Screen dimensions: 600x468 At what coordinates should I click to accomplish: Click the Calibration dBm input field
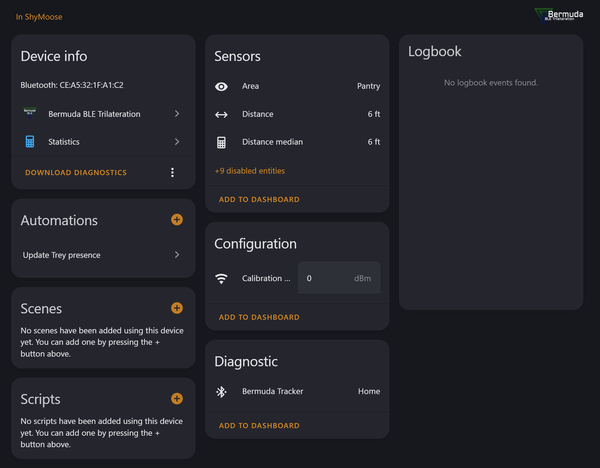tap(338, 278)
